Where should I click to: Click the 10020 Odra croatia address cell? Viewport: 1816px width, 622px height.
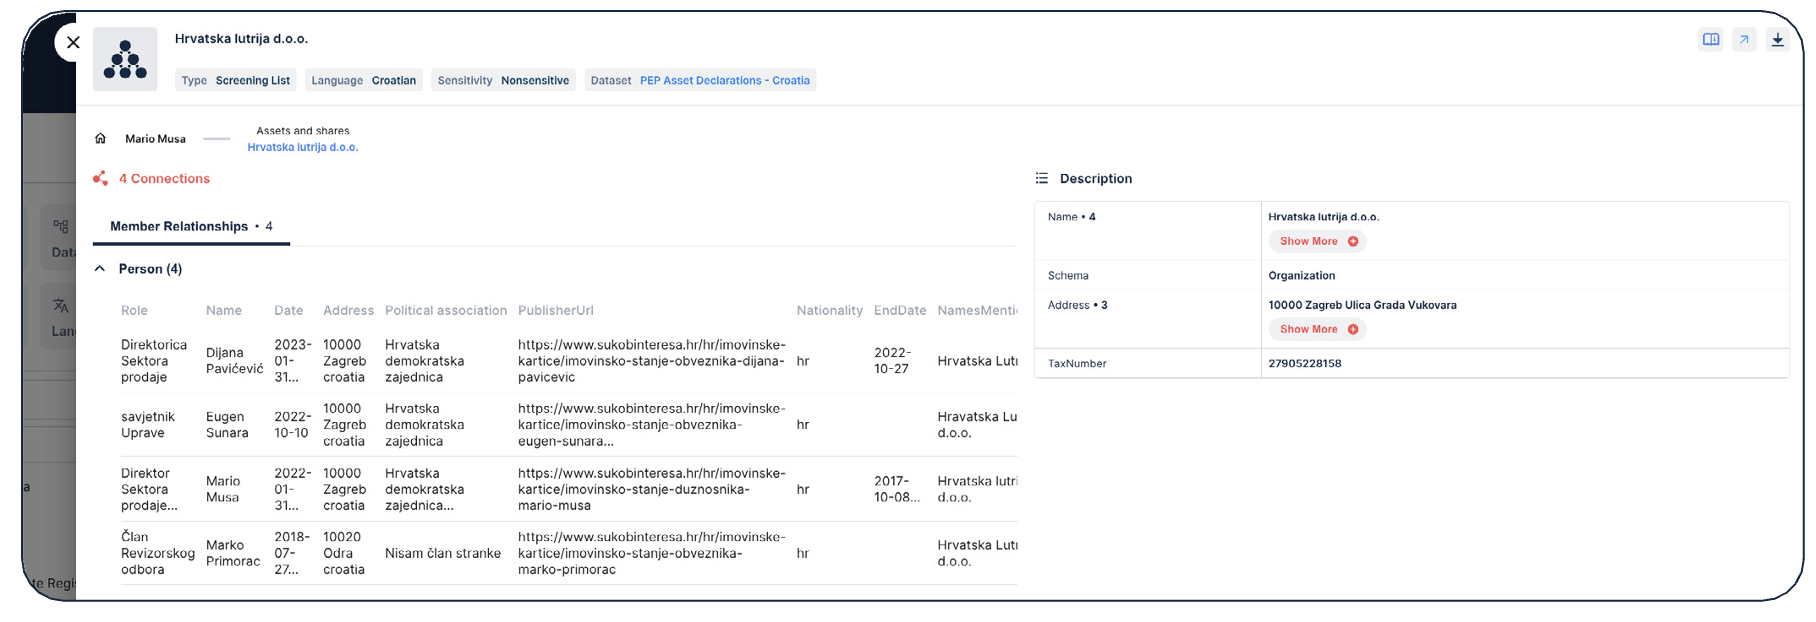(x=344, y=553)
